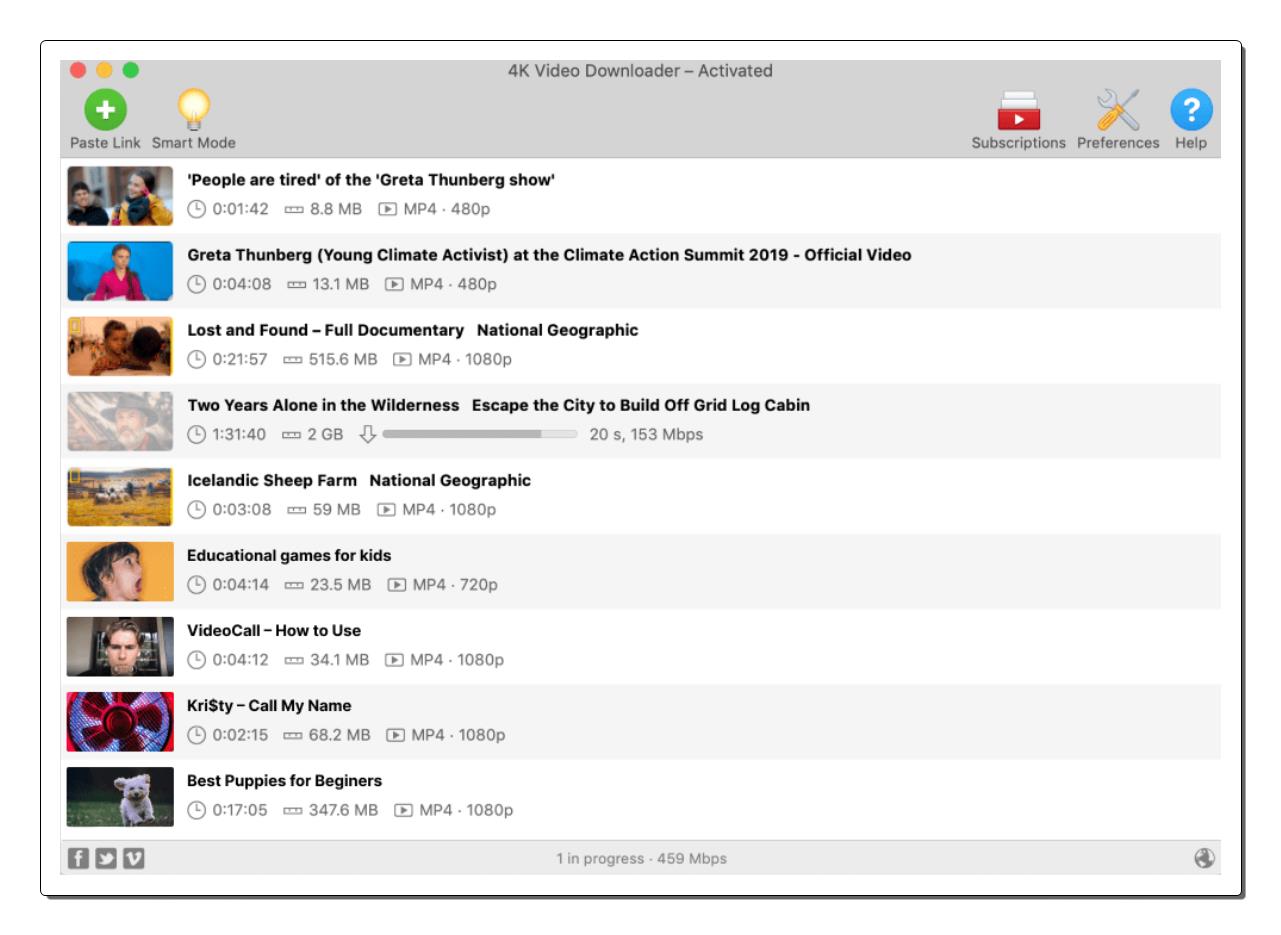Screen dimensions: 1281x935
Task: Select title 'Educational games for kids'
Action: pos(289,555)
